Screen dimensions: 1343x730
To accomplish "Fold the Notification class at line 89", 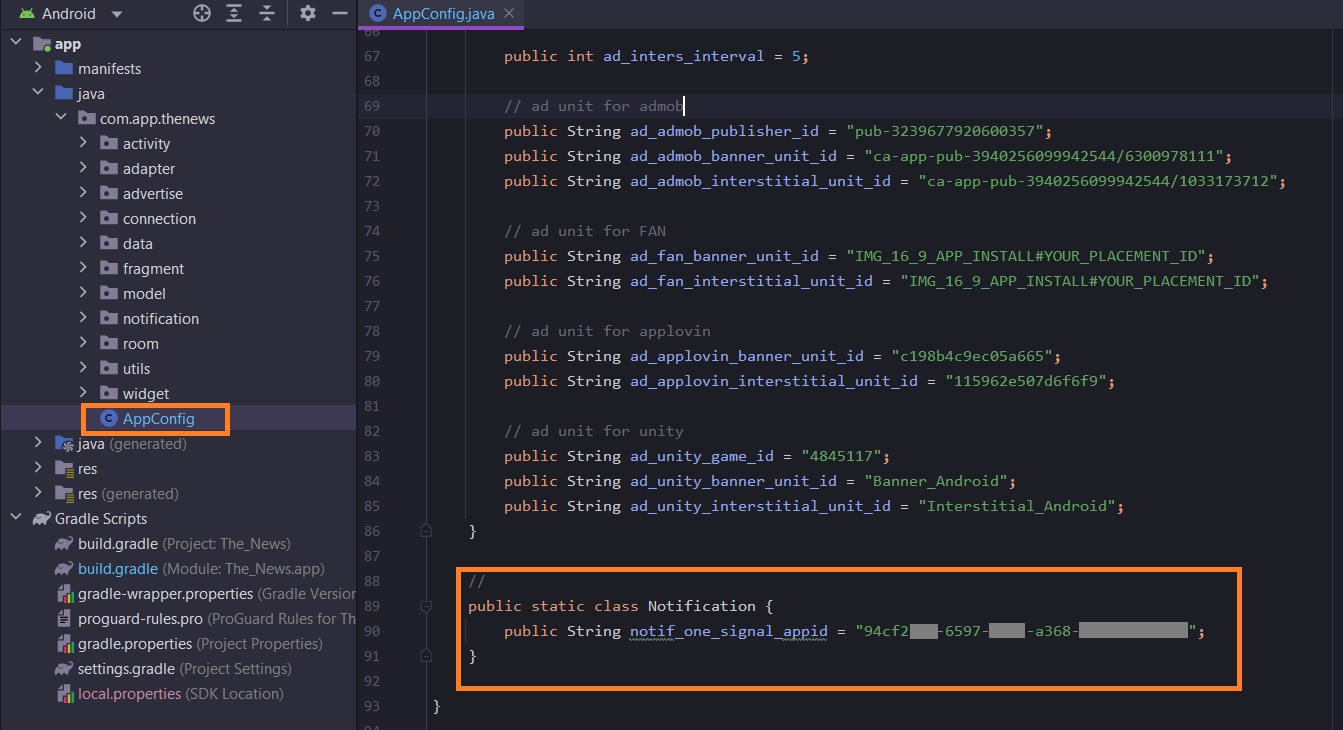I will coord(426,606).
